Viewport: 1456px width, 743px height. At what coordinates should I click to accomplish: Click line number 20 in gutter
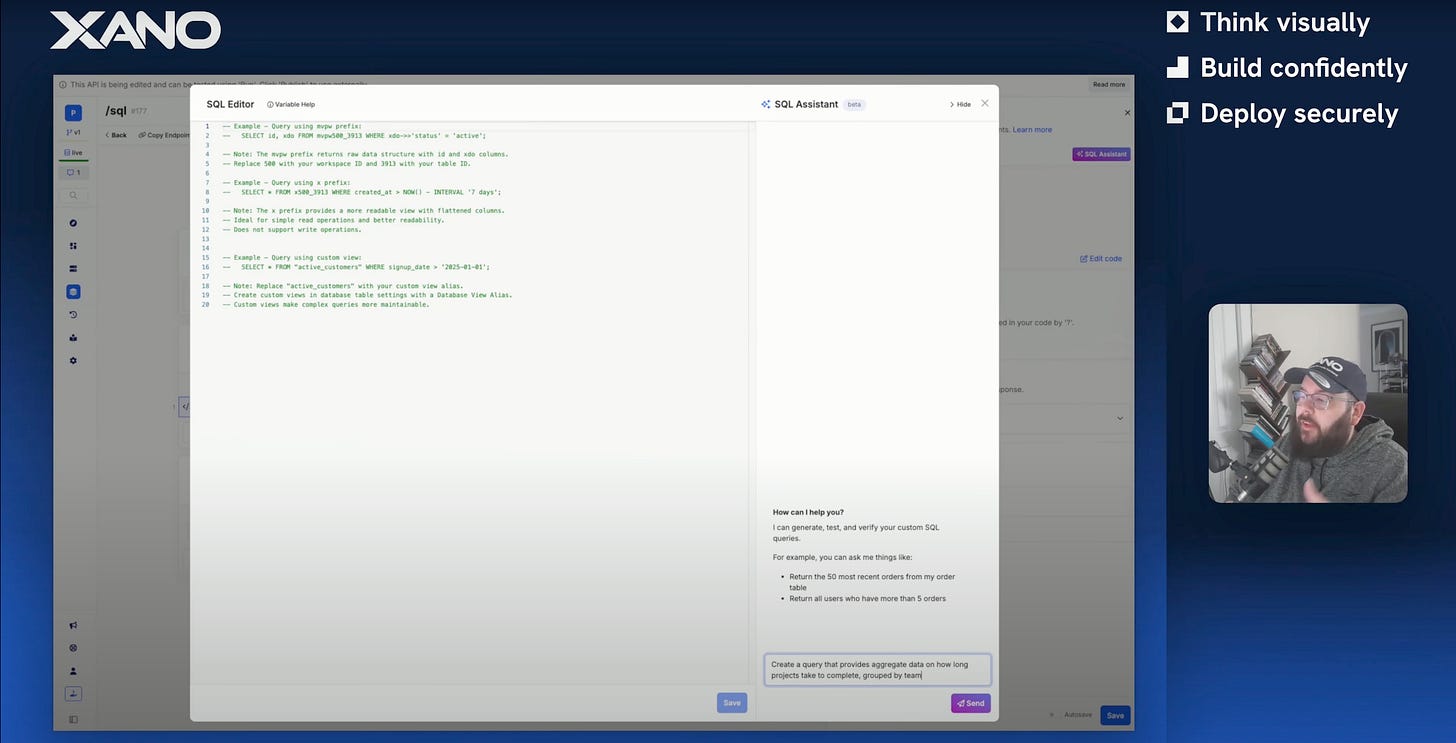tap(206, 305)
